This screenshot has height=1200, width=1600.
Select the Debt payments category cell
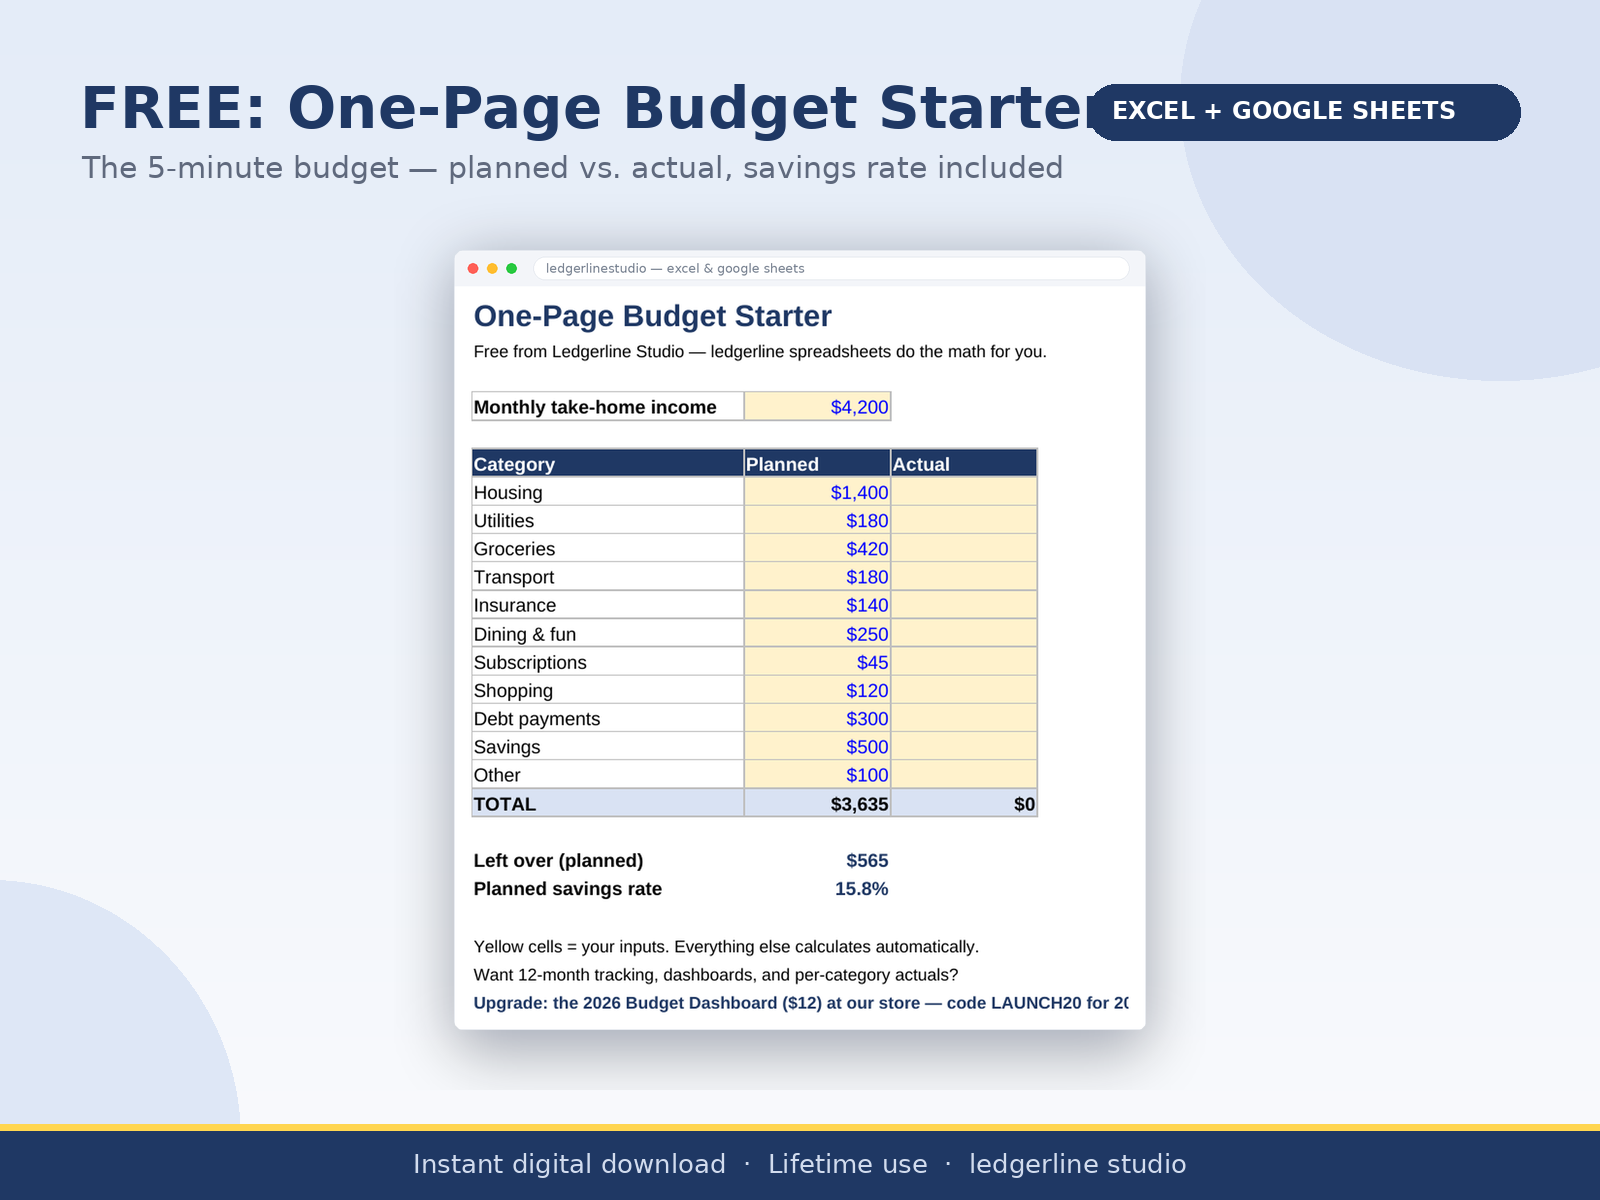[608, 718]
